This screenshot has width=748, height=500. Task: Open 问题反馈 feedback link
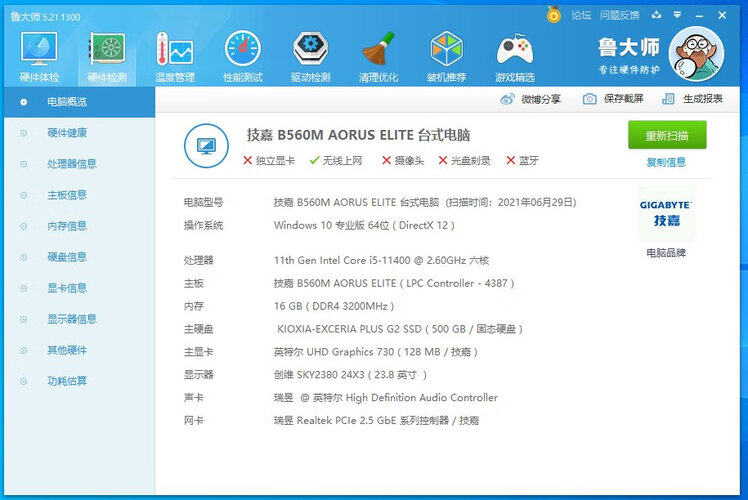(x=620, y=15)
